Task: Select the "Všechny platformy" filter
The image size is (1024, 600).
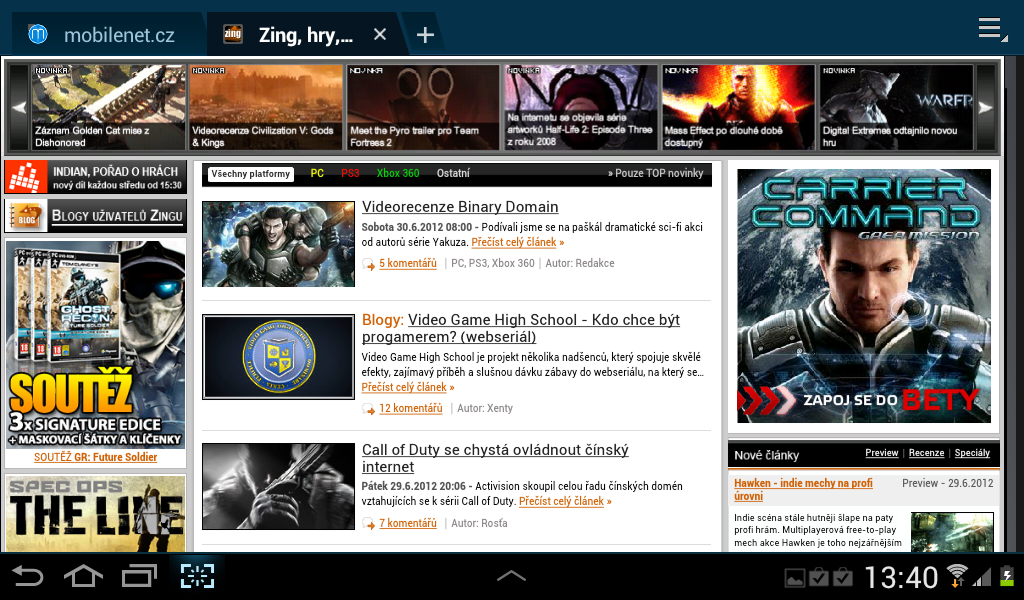Action: (x=249, y=173)
